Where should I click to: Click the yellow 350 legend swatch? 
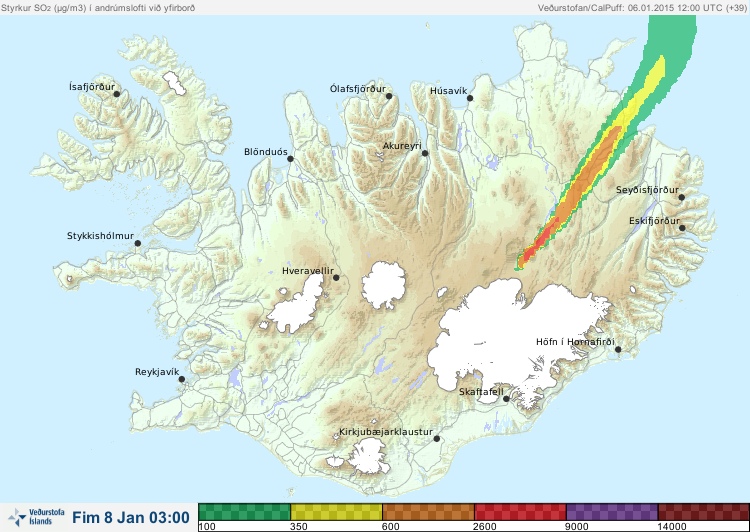(x=336, y=512)
